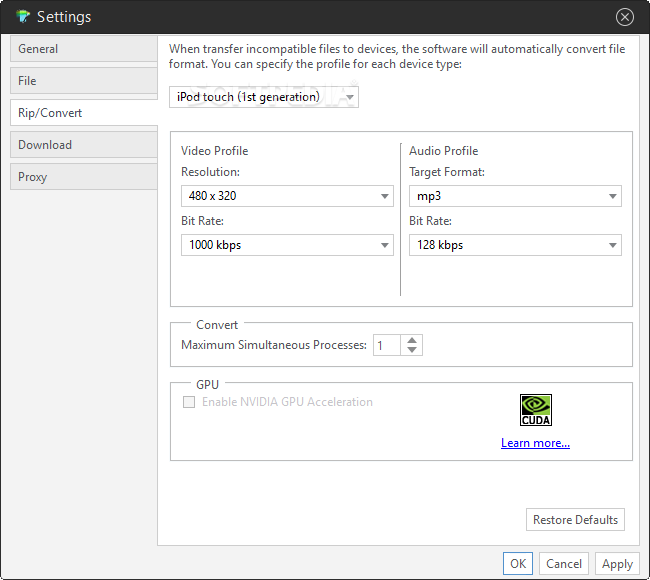Screen dimensions: 650x580
Task: Open the File settings tab
Action: [84, 81]
